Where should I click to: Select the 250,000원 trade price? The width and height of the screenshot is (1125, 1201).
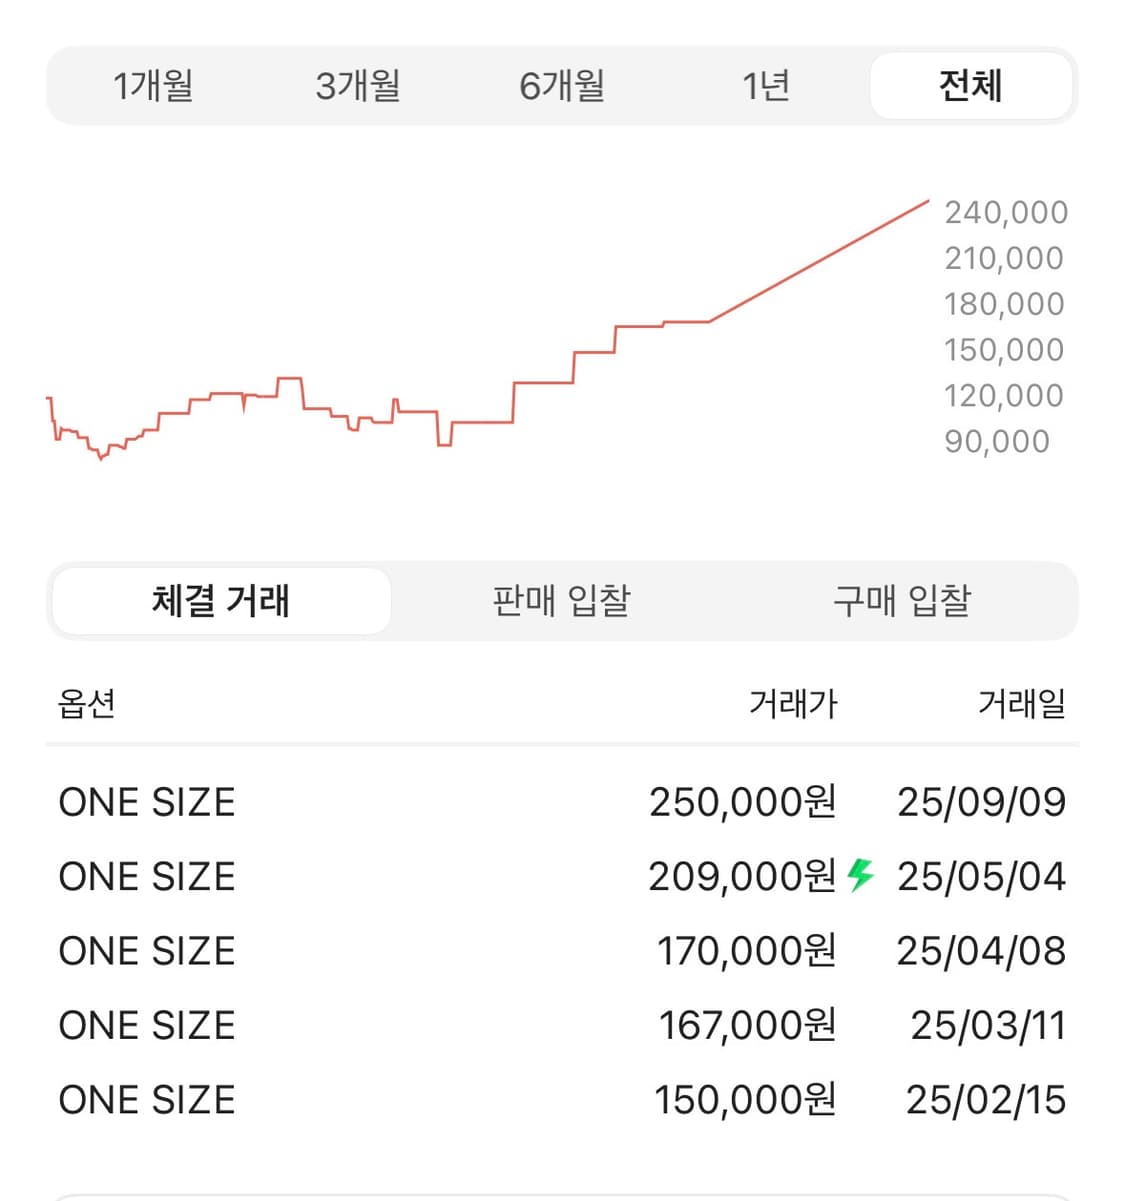[742, 802]
